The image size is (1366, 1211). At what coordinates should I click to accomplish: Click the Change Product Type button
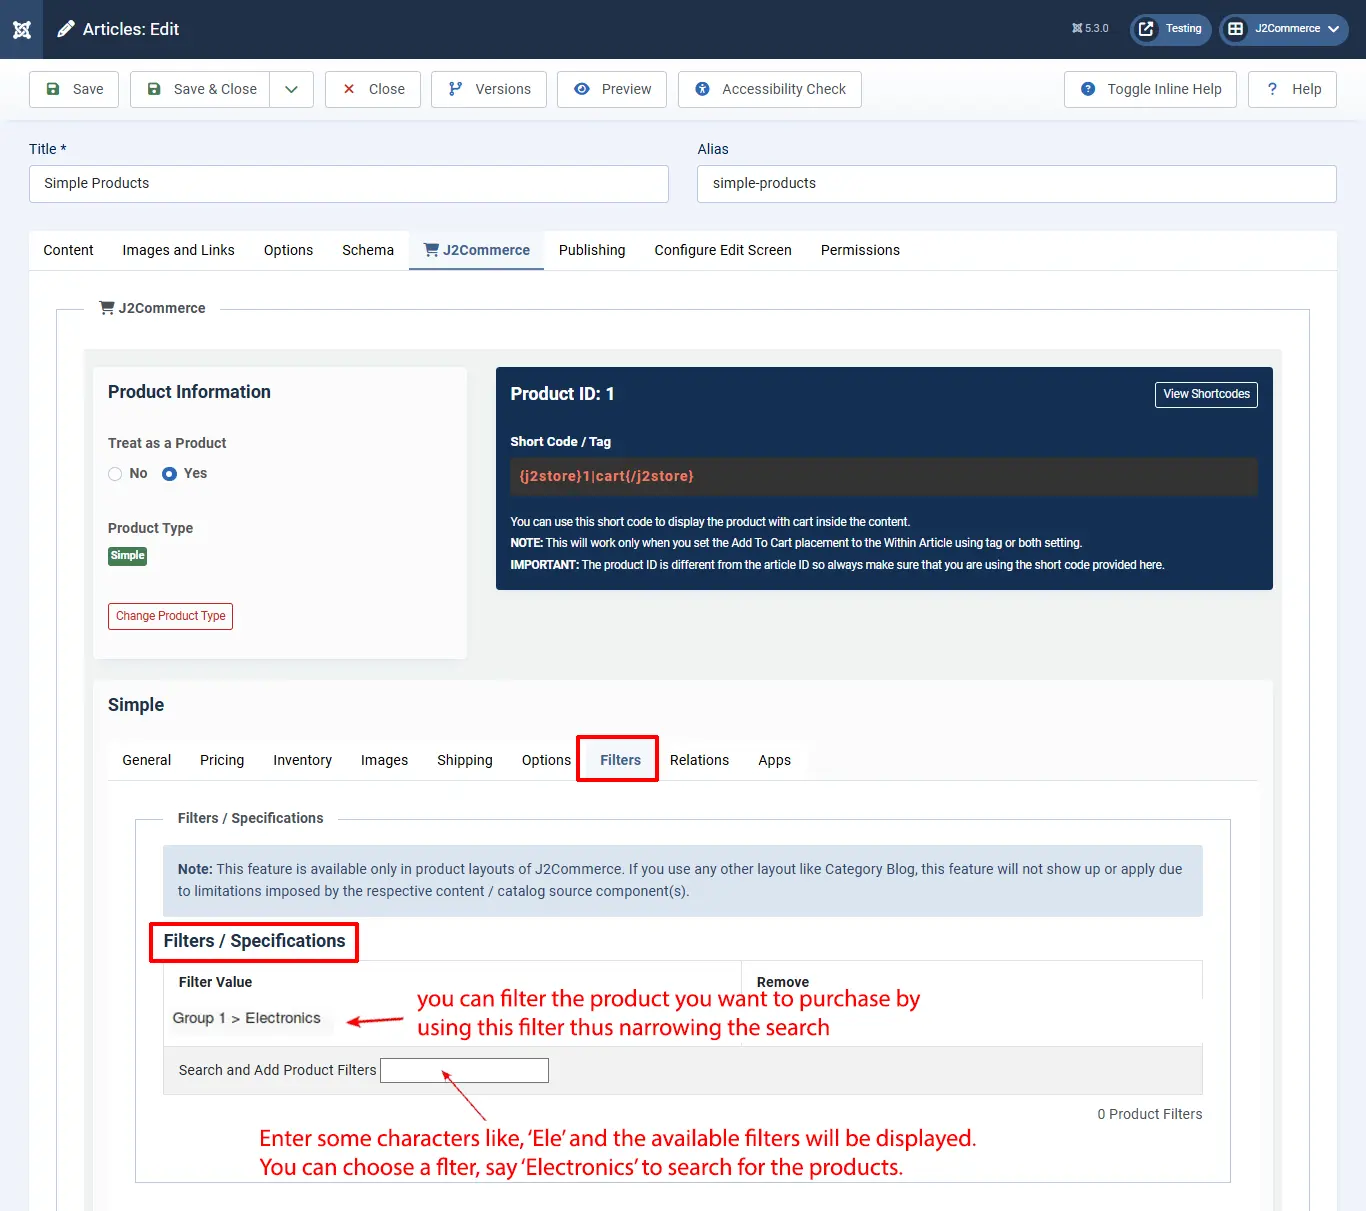(170, 616)
